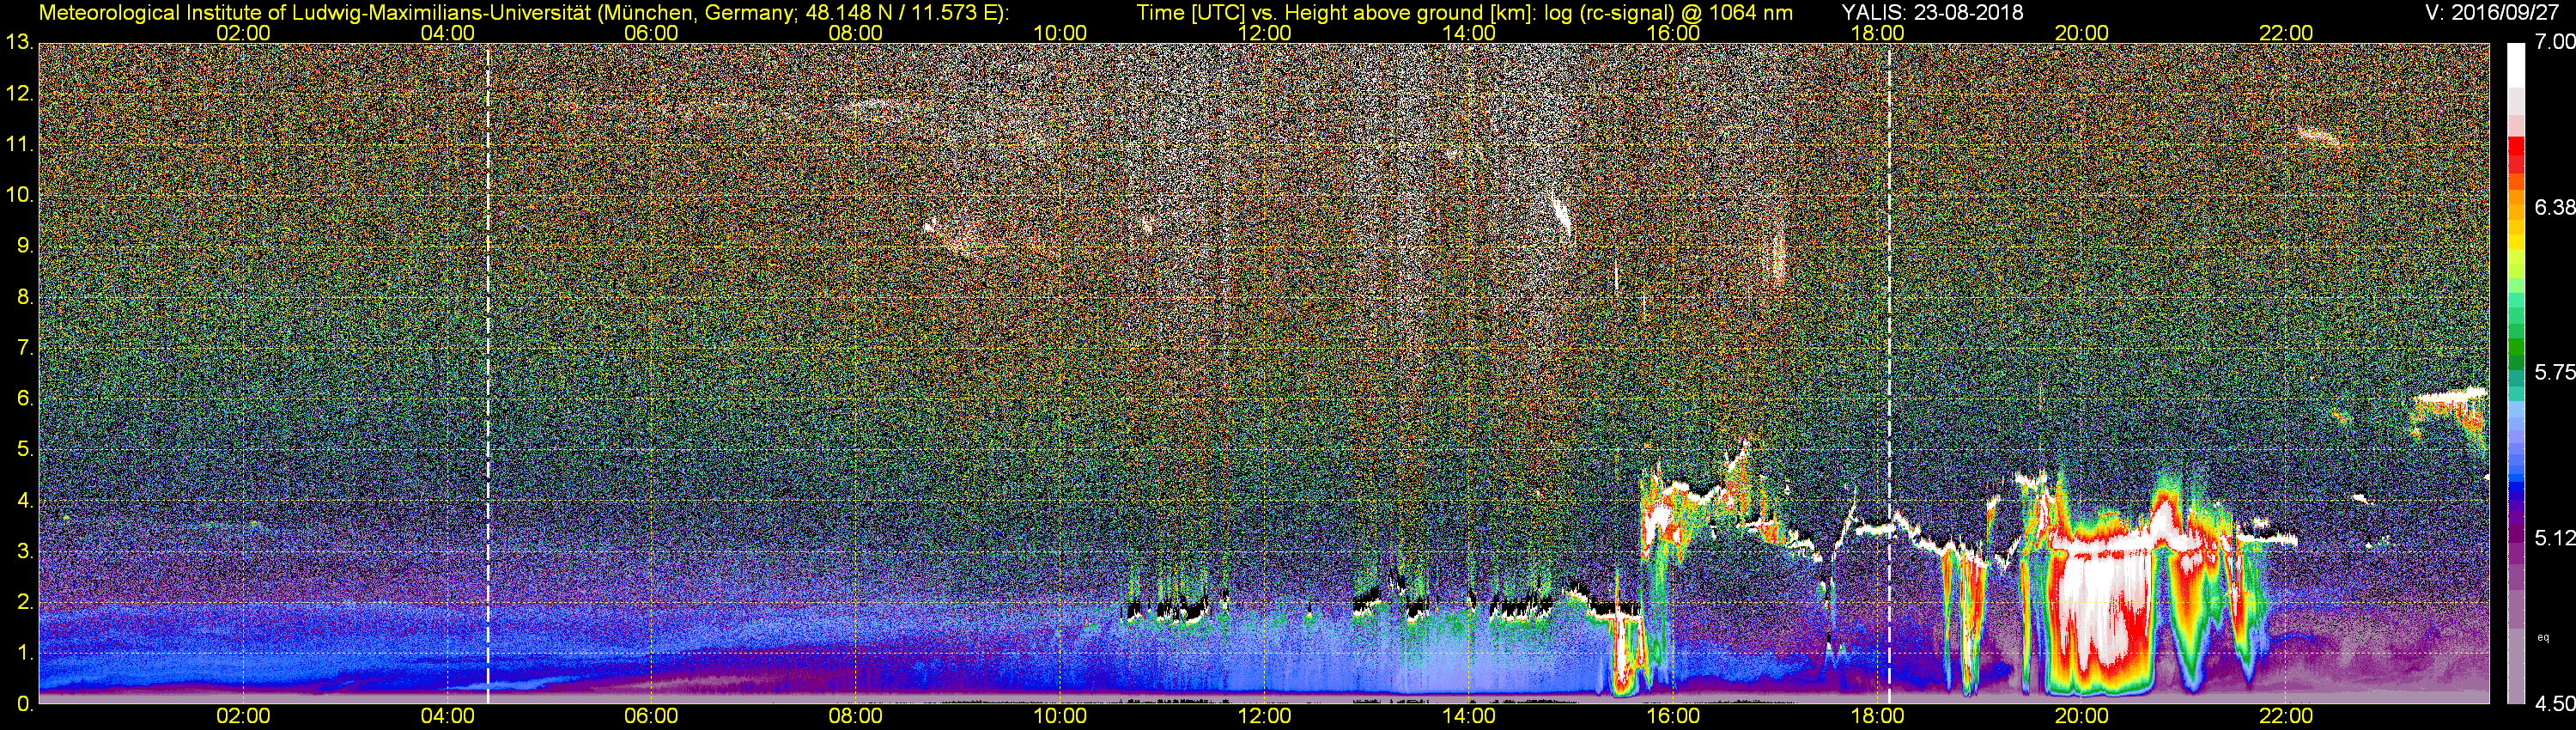Image resolution: width=2576 pixels, height=730 pixels.
Task: Click the 10. height axis label
Action: (20, 195)
